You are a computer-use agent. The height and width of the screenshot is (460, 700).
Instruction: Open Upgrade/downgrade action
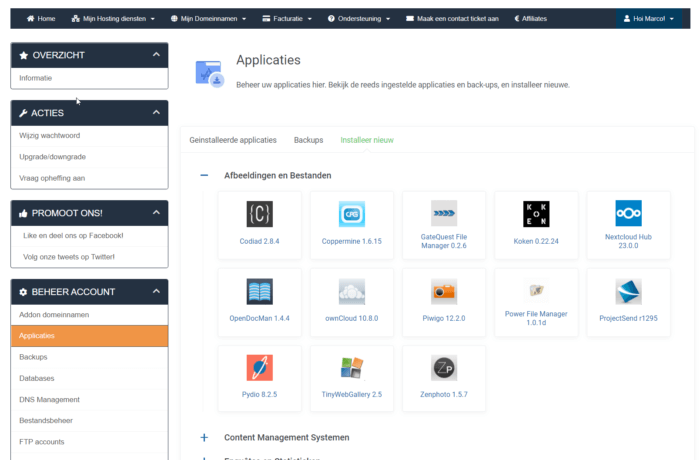(x=89, y=157)
